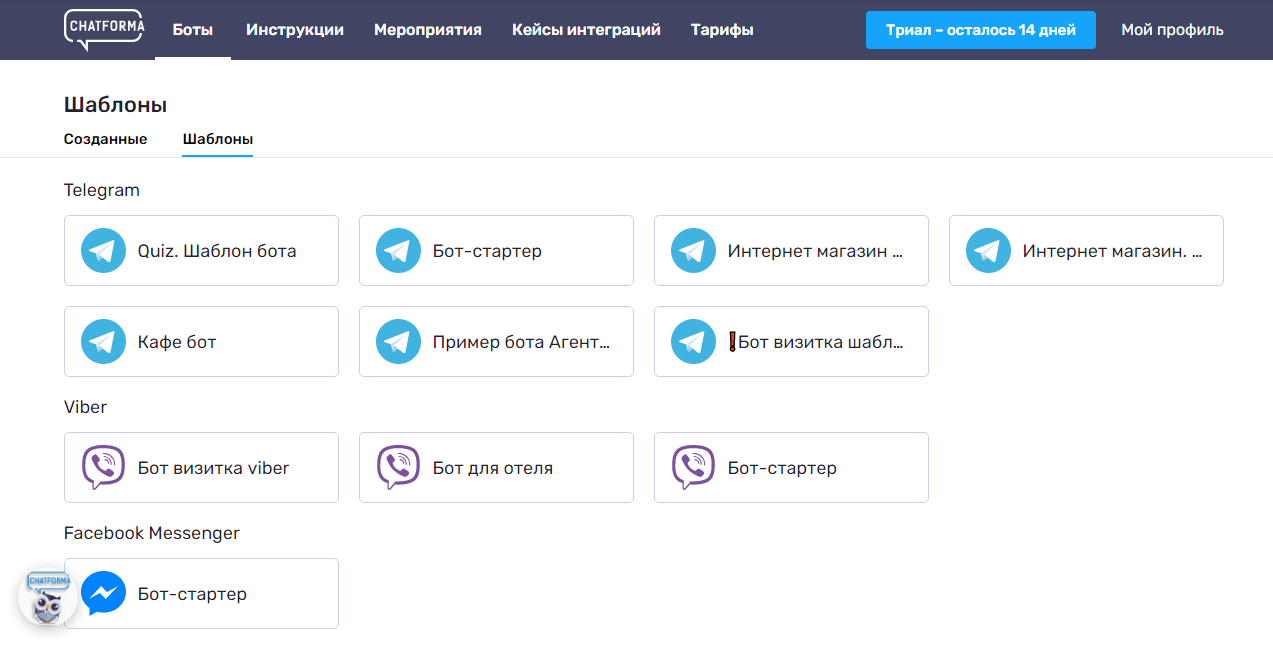Select the Quiz. Шаблон бота template
The height and width of the screenshot is (649, 1273).
[x=215, y=250]
